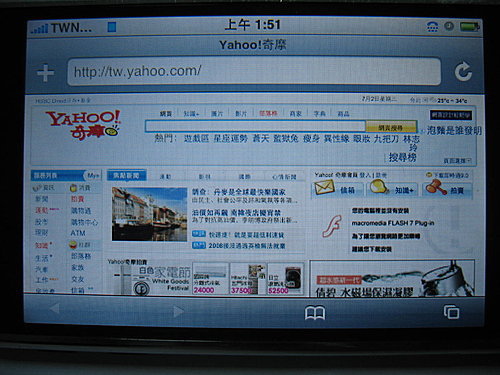Tap the Safari back arrow
Image resolution: width=500 pixels, height=375 pixels.
(55, 308)
